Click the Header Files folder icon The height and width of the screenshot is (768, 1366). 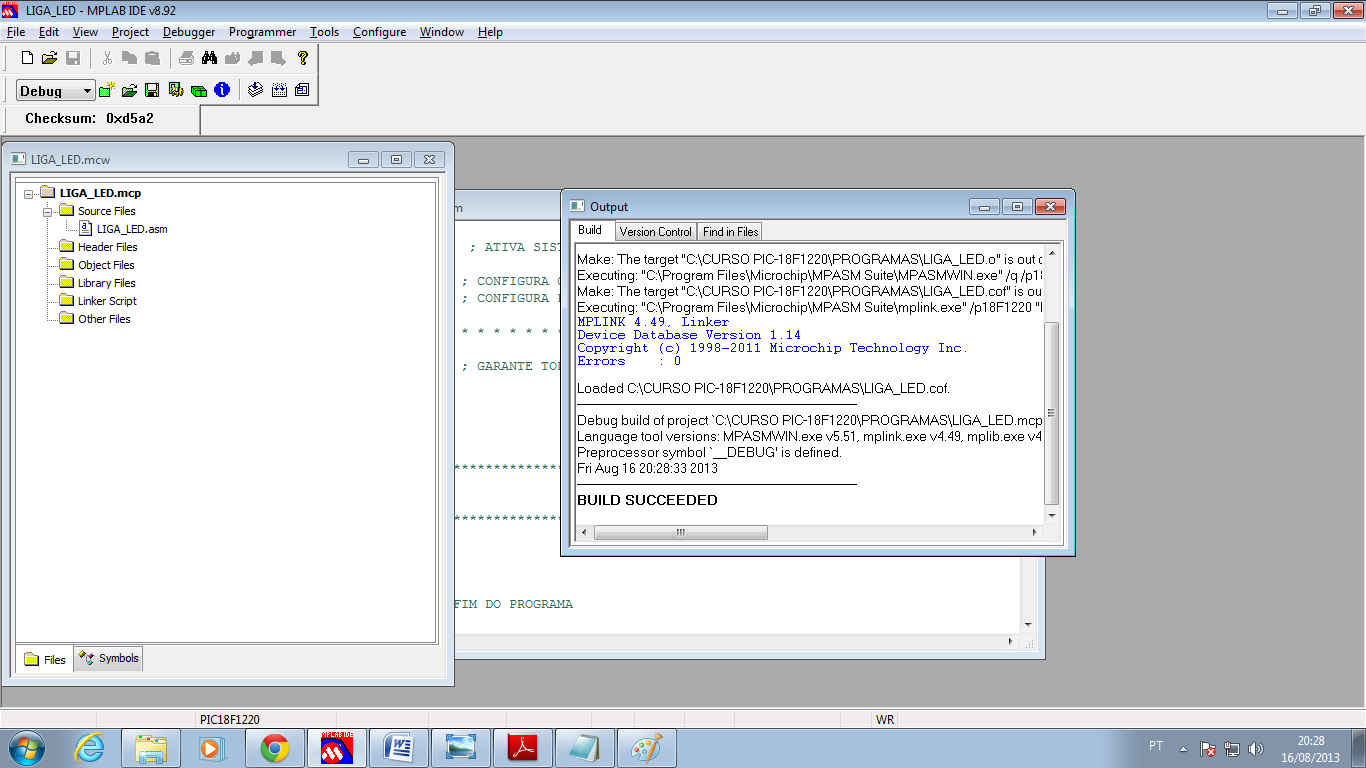click(x=67, y=246)
